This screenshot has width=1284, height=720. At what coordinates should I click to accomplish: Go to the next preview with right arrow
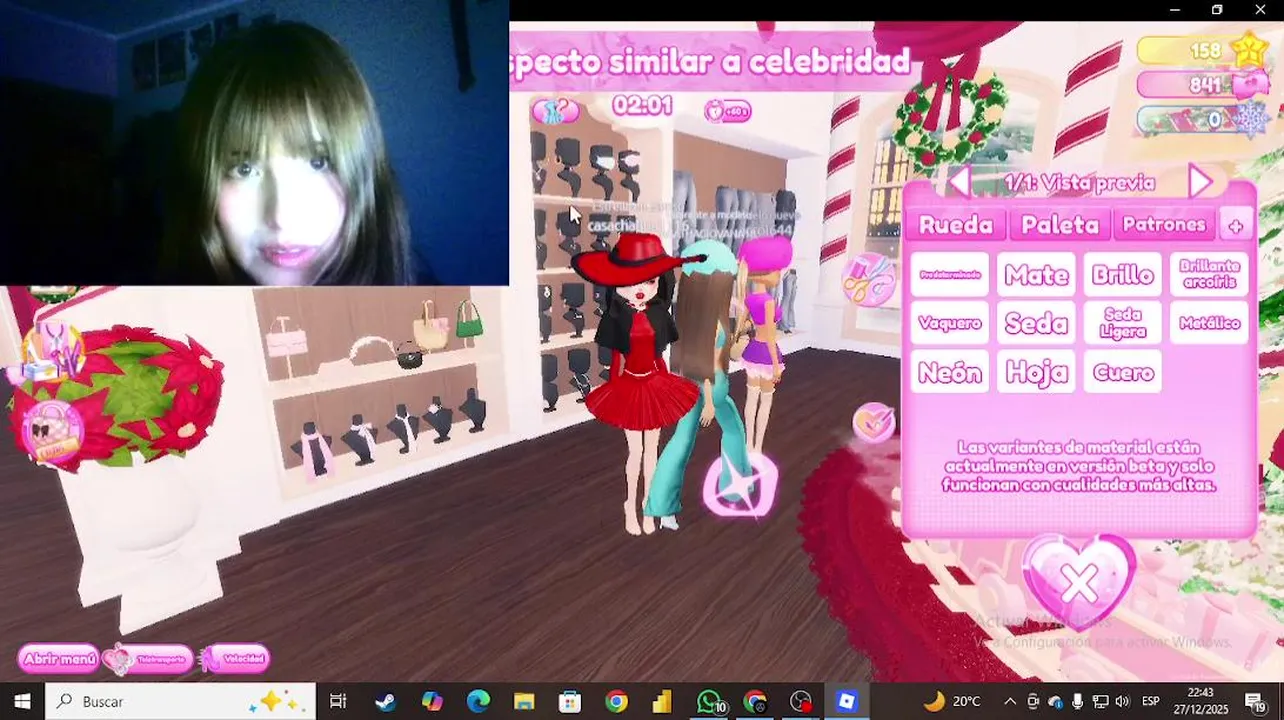click(1200, 182)
